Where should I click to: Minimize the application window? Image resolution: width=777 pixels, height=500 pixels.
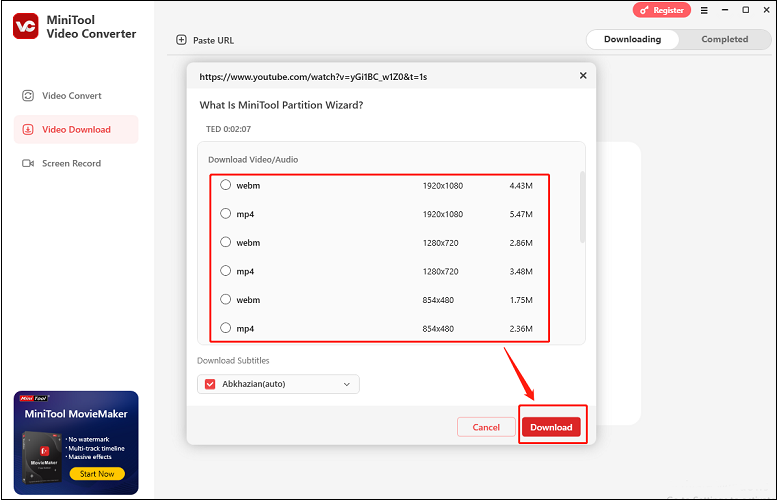tap(725, 10)
